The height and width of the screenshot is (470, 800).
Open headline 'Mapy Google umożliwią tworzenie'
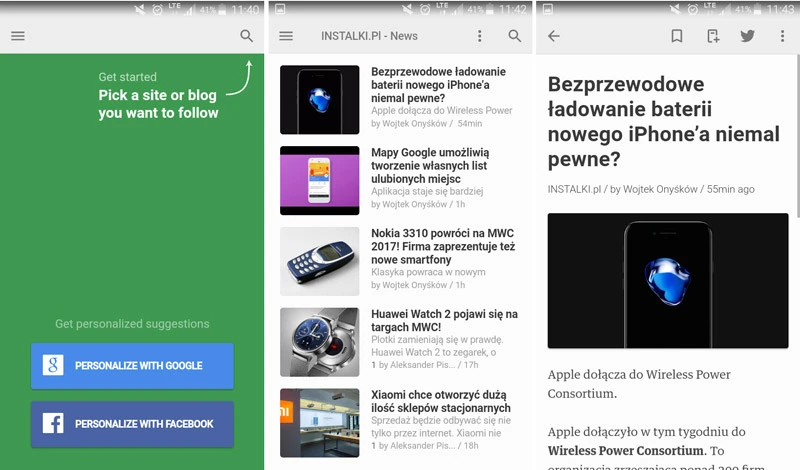430,165
